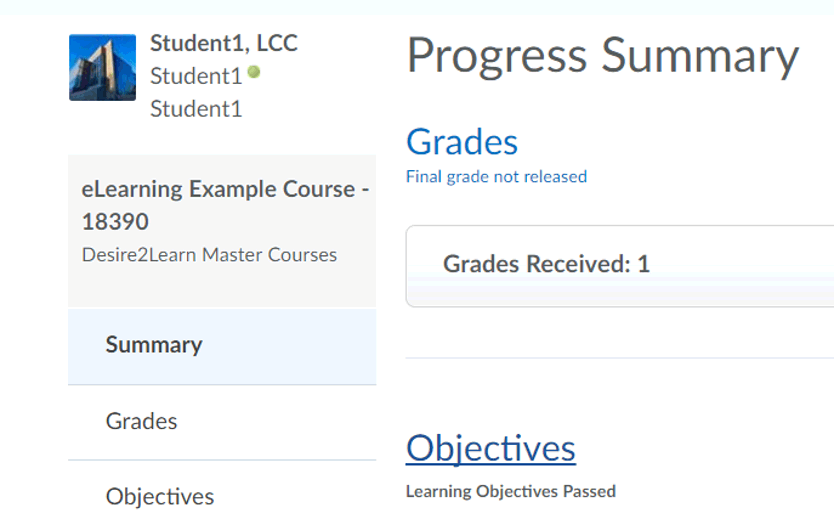The width and height of the screenshot is (835, 520).
Task: Open the underlined Objectives heading link
Action: 490,448
